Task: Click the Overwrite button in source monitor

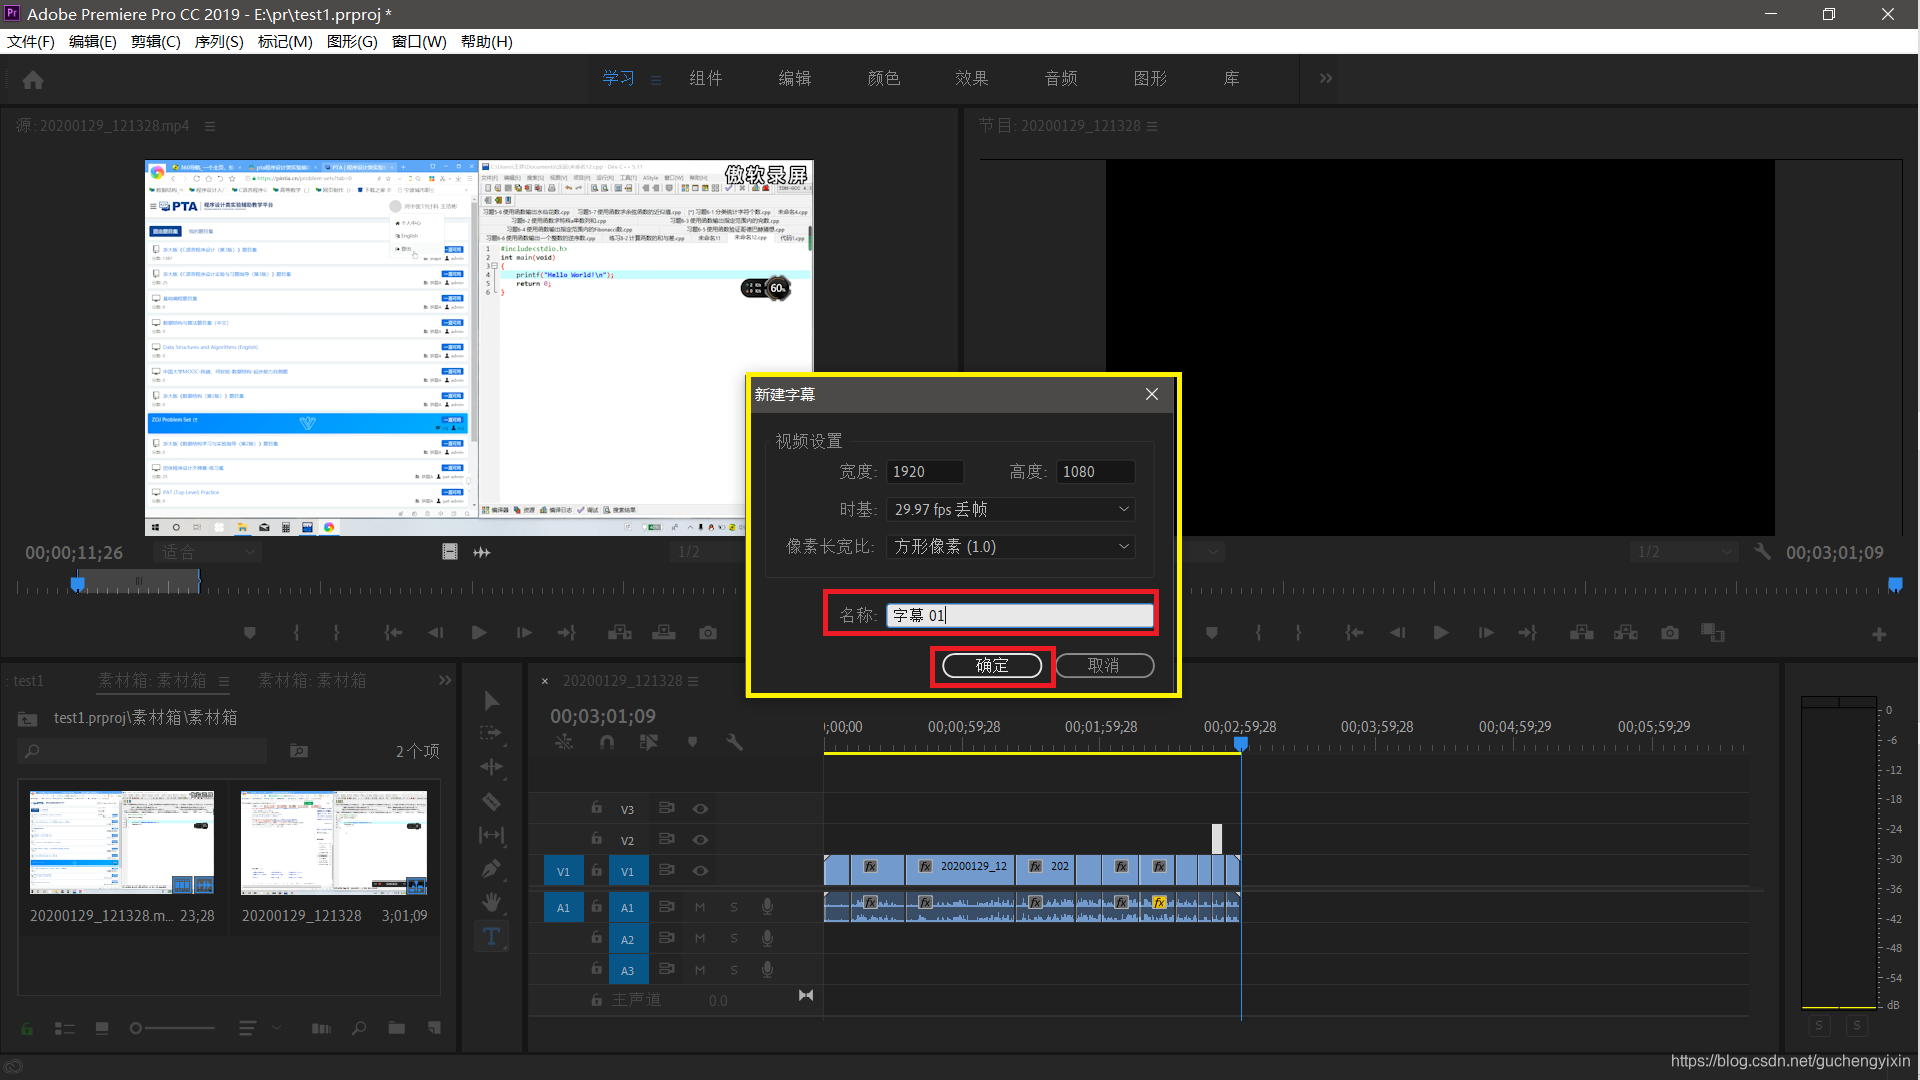Action: click(664, 633)
